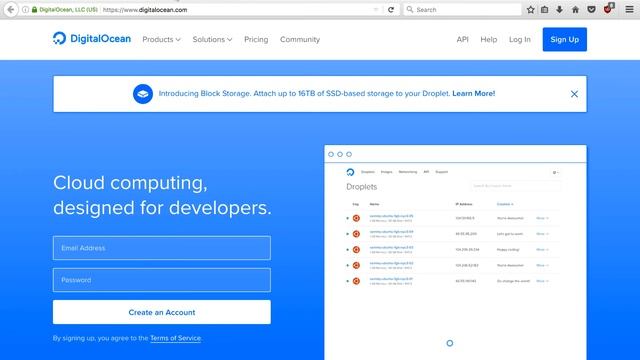Go to the API link
Image resolution: width=640 pixels, height=360 pixels.
(x=462, y=40)
